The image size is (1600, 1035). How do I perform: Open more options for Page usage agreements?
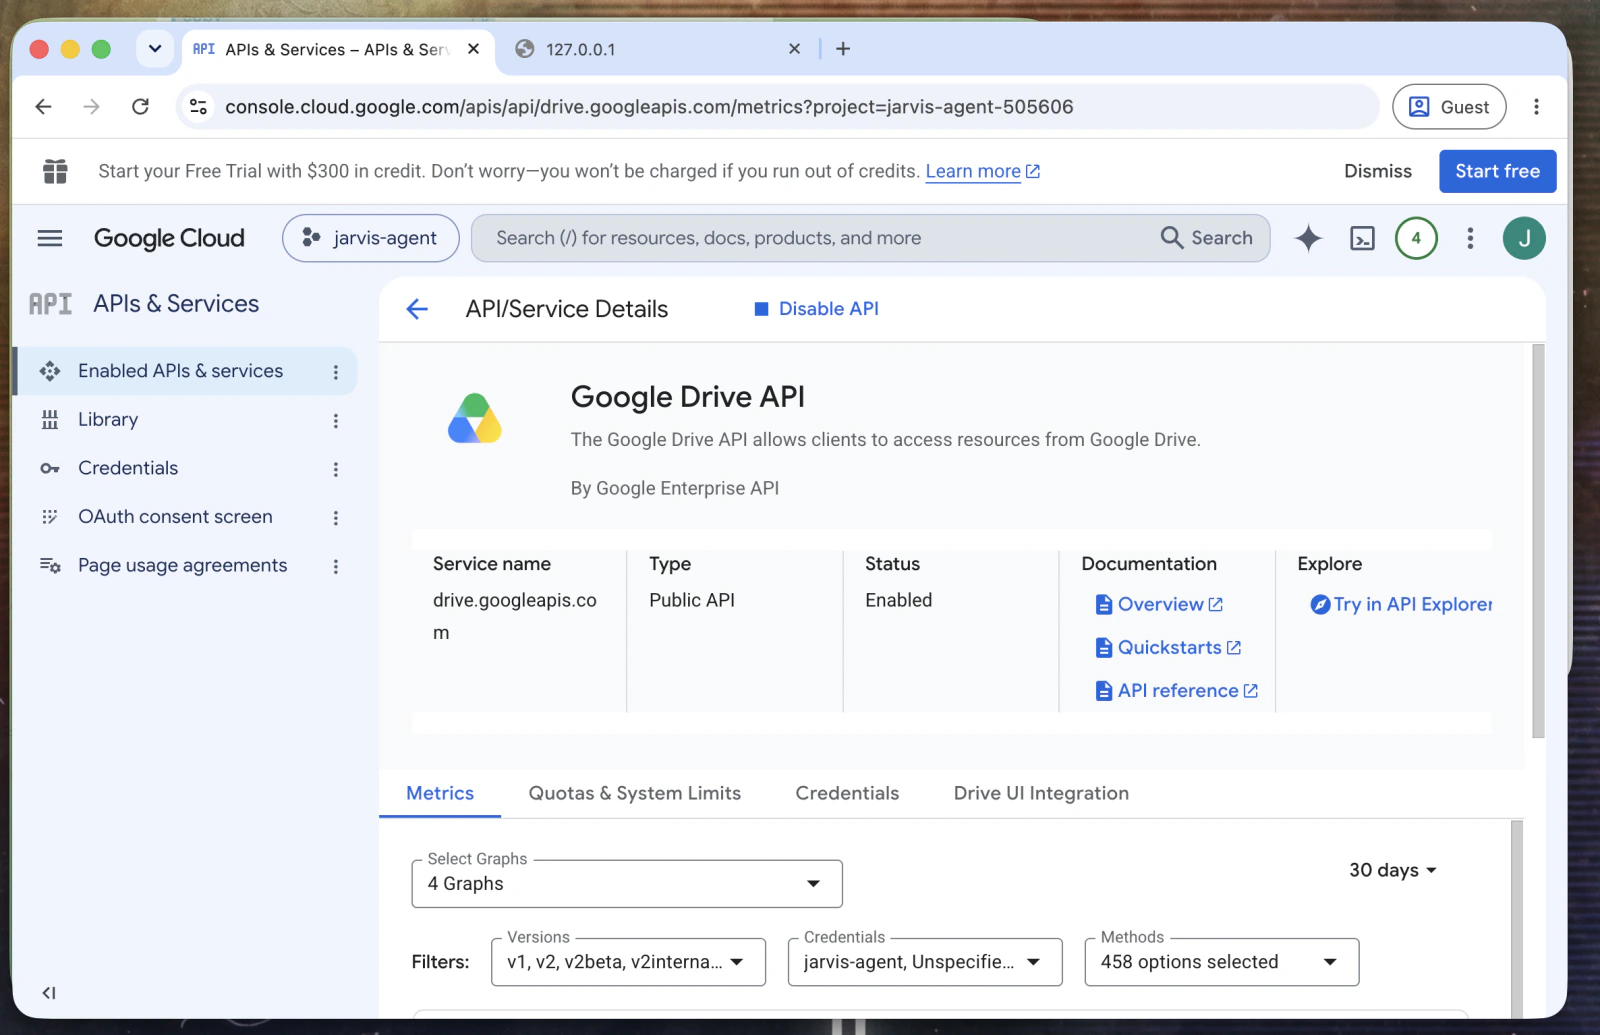tap(336, 566)
